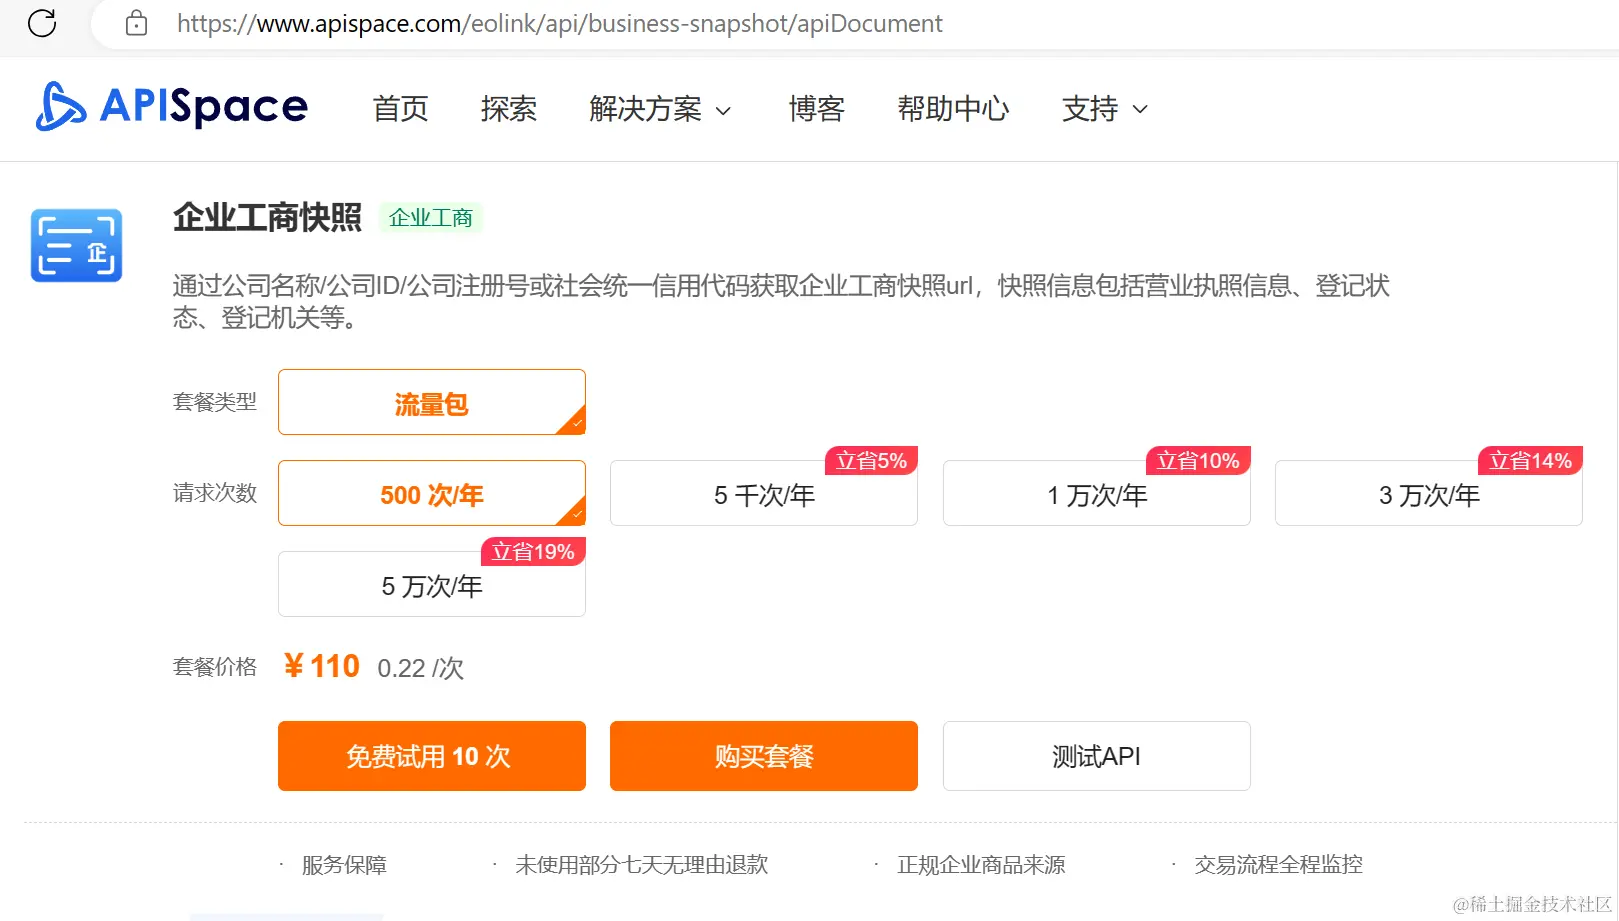This screenshot has height=921, width=1619.
Task: Select the 5 千次/年 request option
Action: click(764, 494)
